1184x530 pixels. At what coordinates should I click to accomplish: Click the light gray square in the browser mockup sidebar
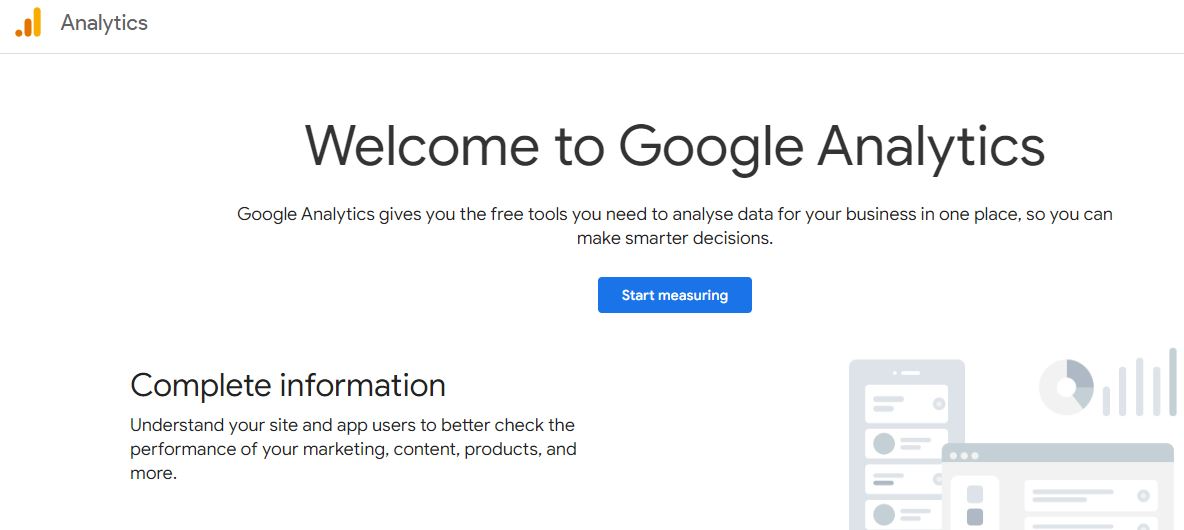click(x=975, y=494)
